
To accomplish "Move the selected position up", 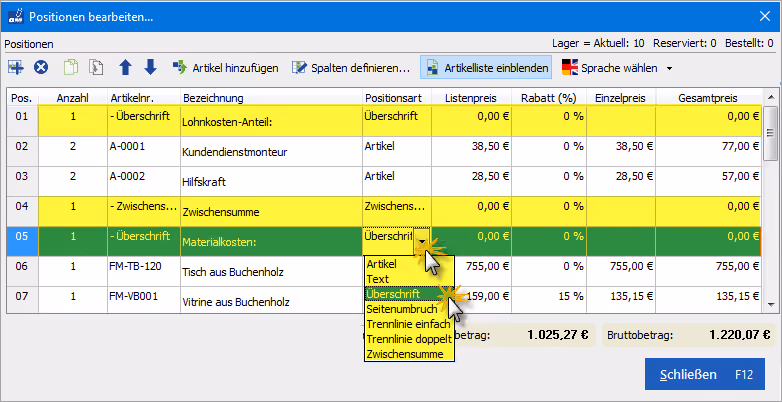I will coord(125,67).
